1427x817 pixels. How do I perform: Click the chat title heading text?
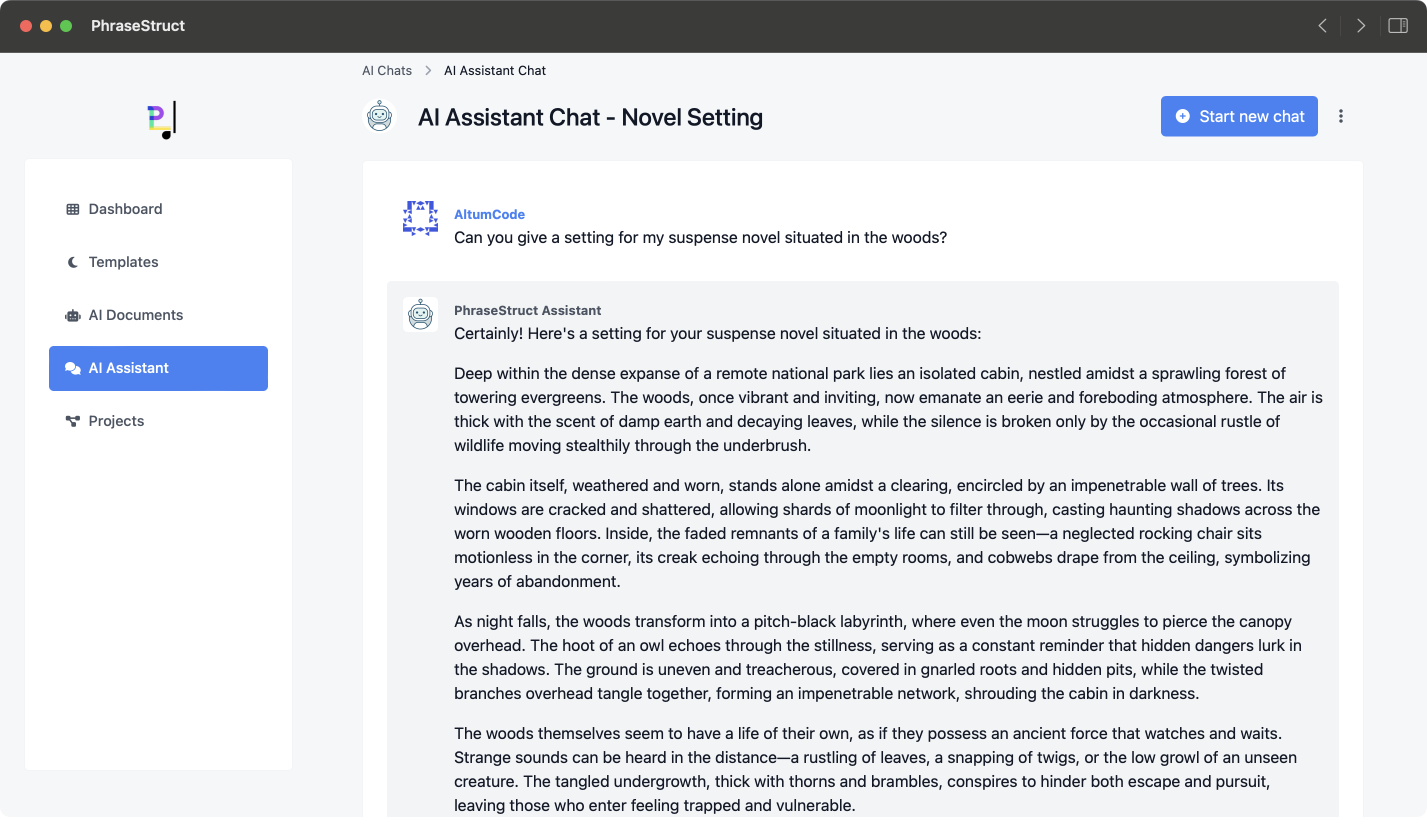590,118
